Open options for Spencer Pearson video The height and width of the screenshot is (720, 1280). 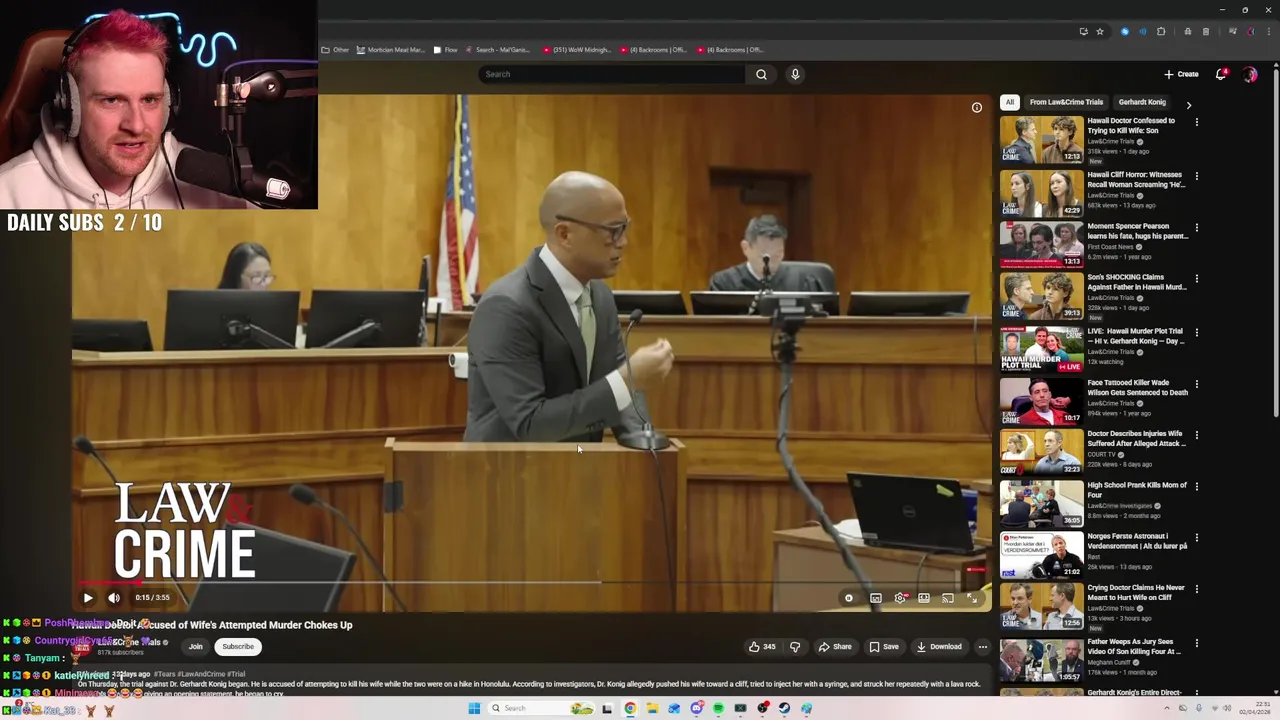coord(1196,228)
